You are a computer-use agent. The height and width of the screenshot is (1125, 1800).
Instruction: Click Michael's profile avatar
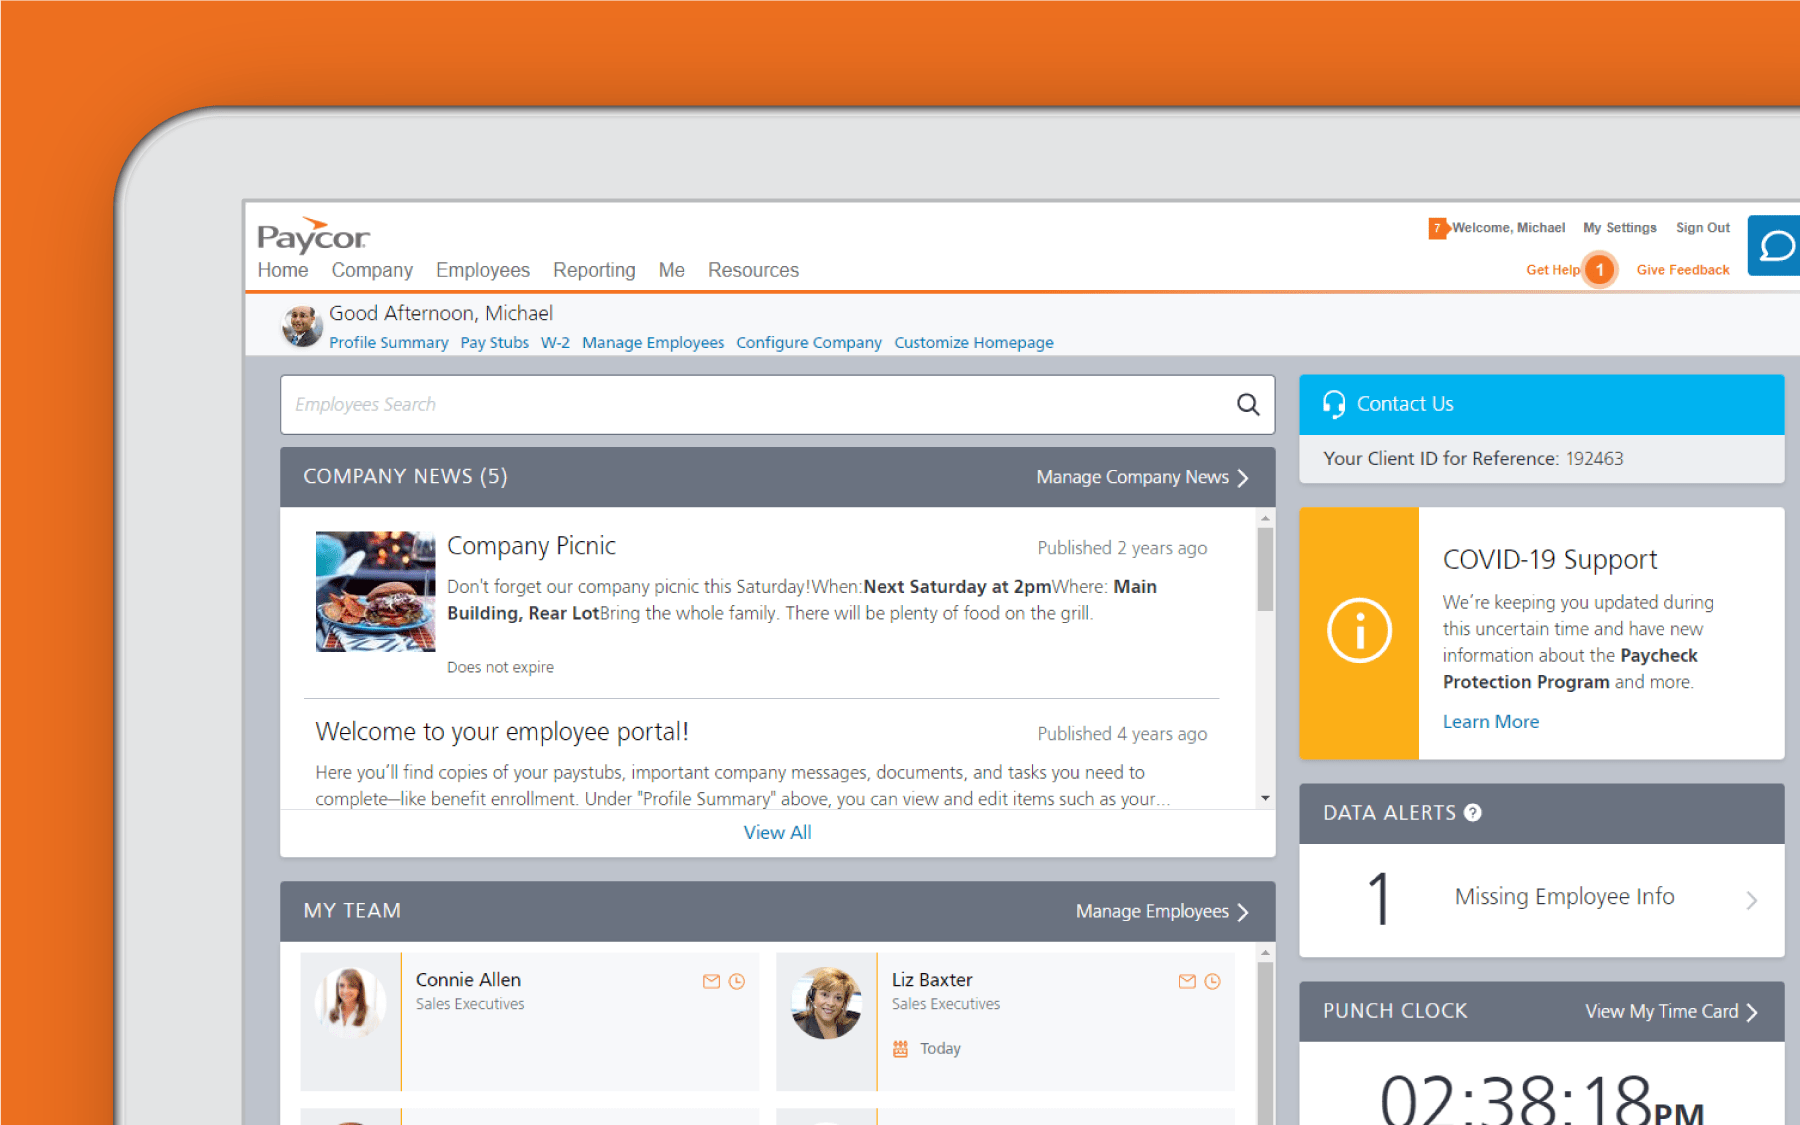coord(302,326)
